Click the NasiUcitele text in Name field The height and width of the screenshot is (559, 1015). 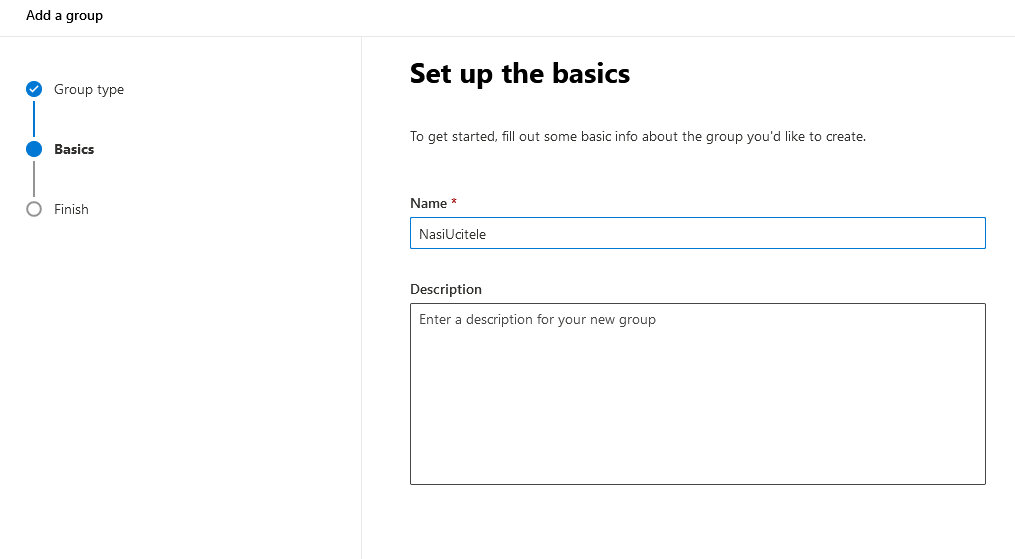[x=452, y=234]
